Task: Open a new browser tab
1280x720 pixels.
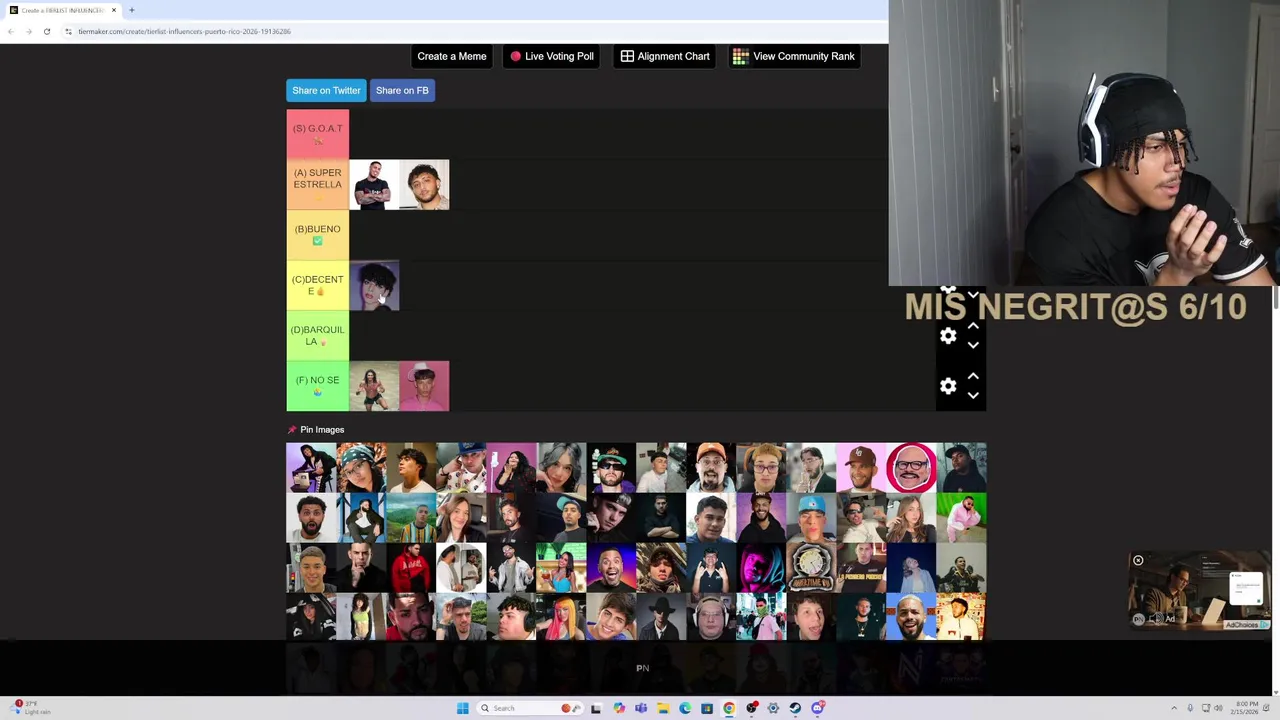Action: 131,10
